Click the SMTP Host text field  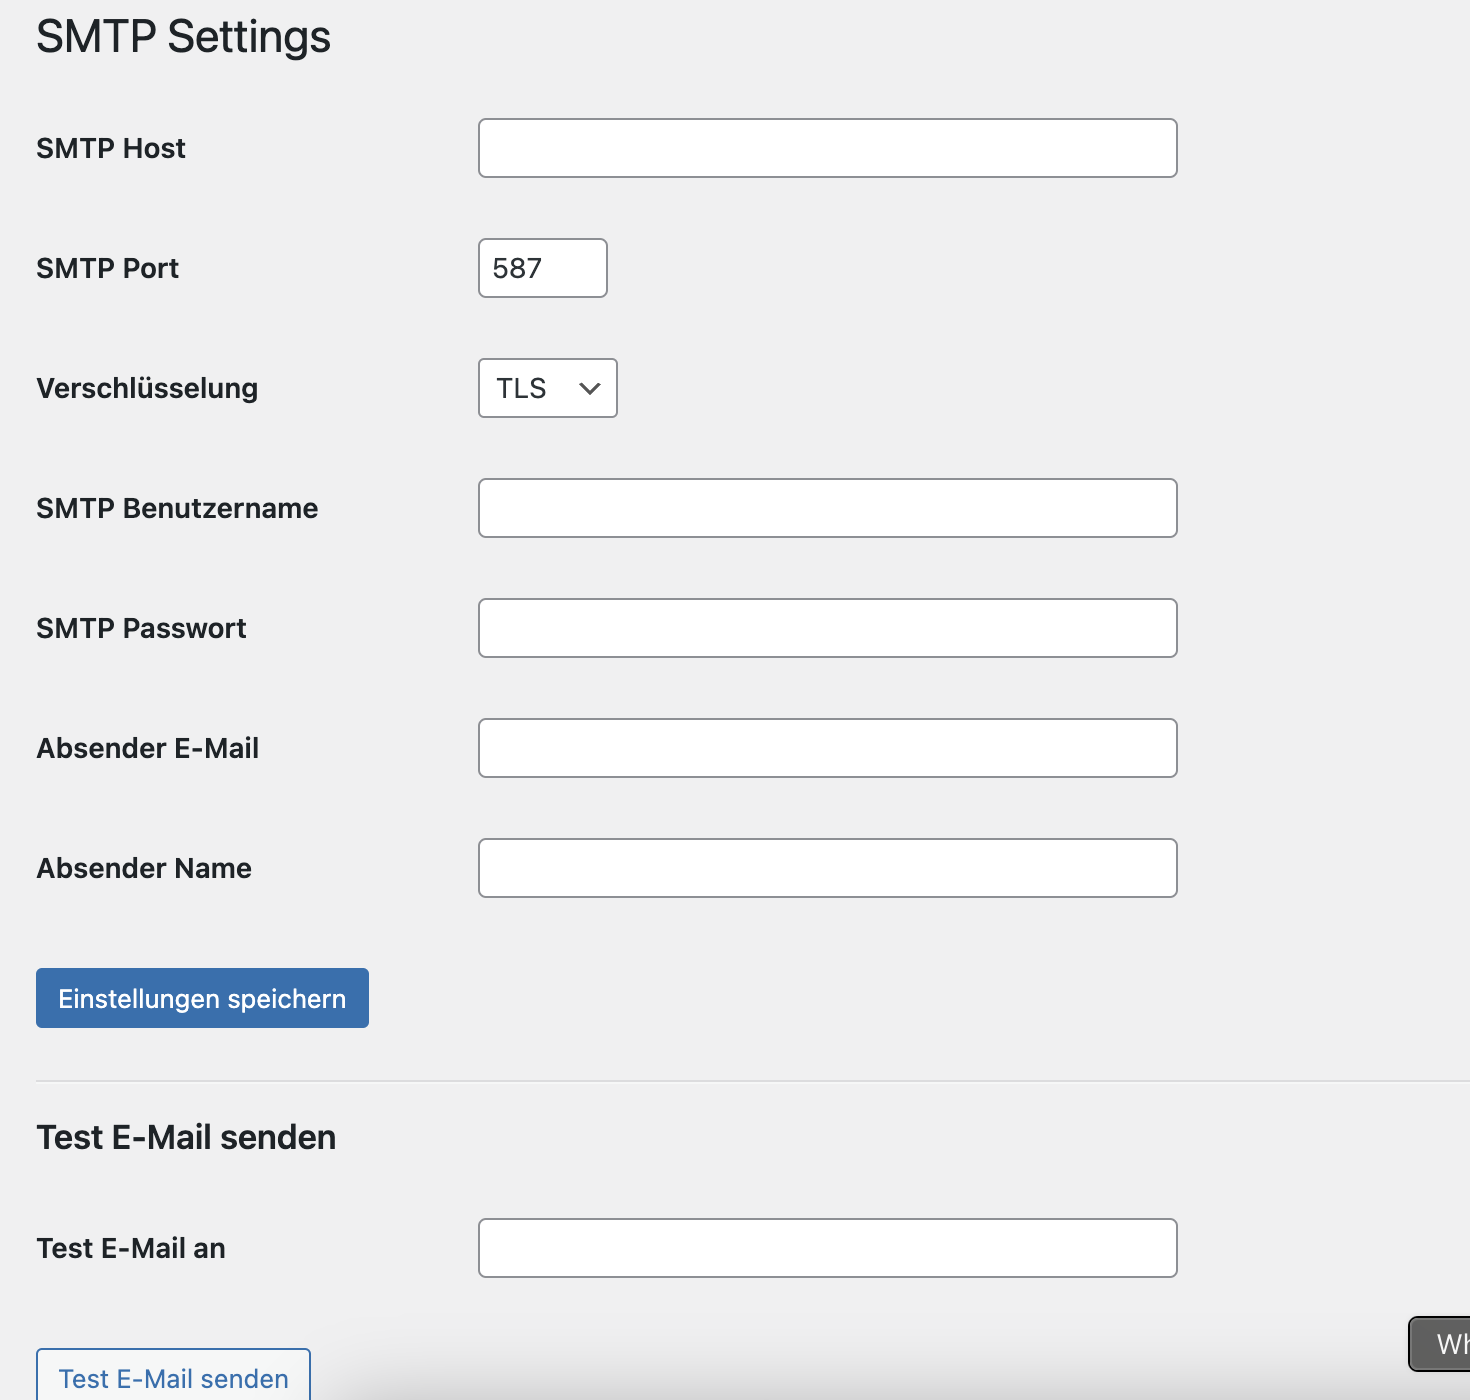(x=827, y=148)
